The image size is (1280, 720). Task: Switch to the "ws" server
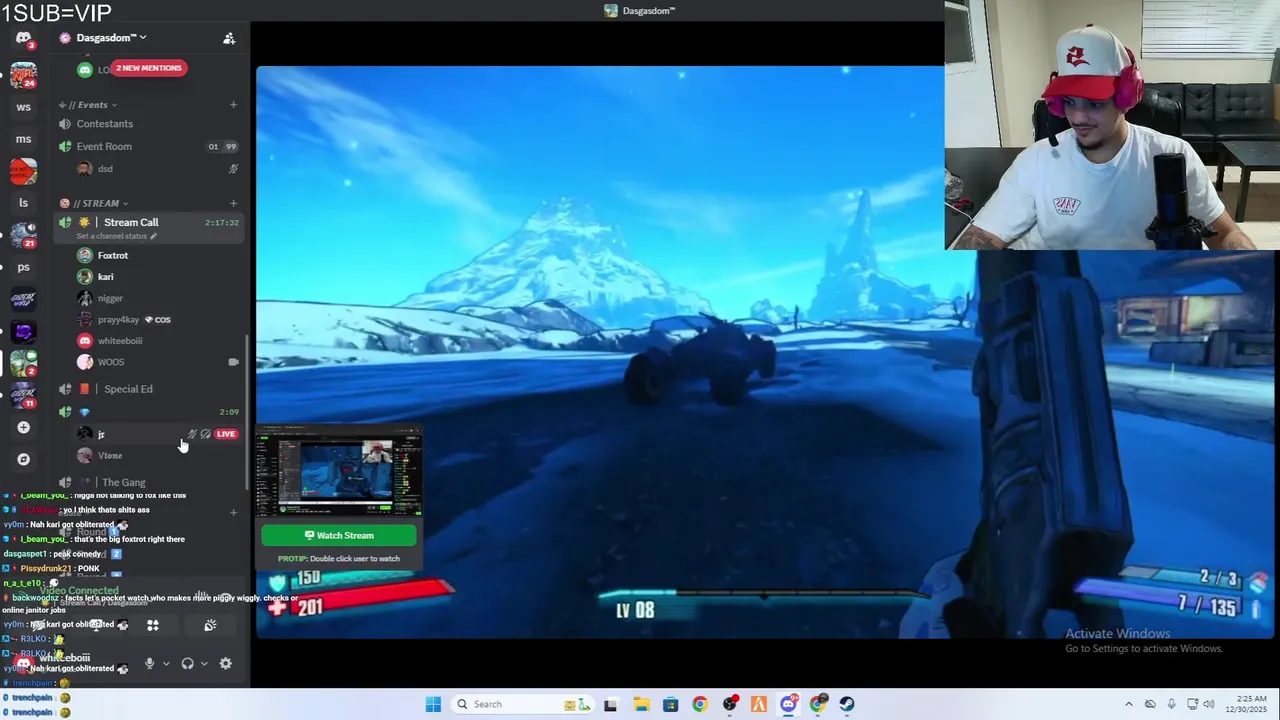pyautogui.click(x=23, y=107)
